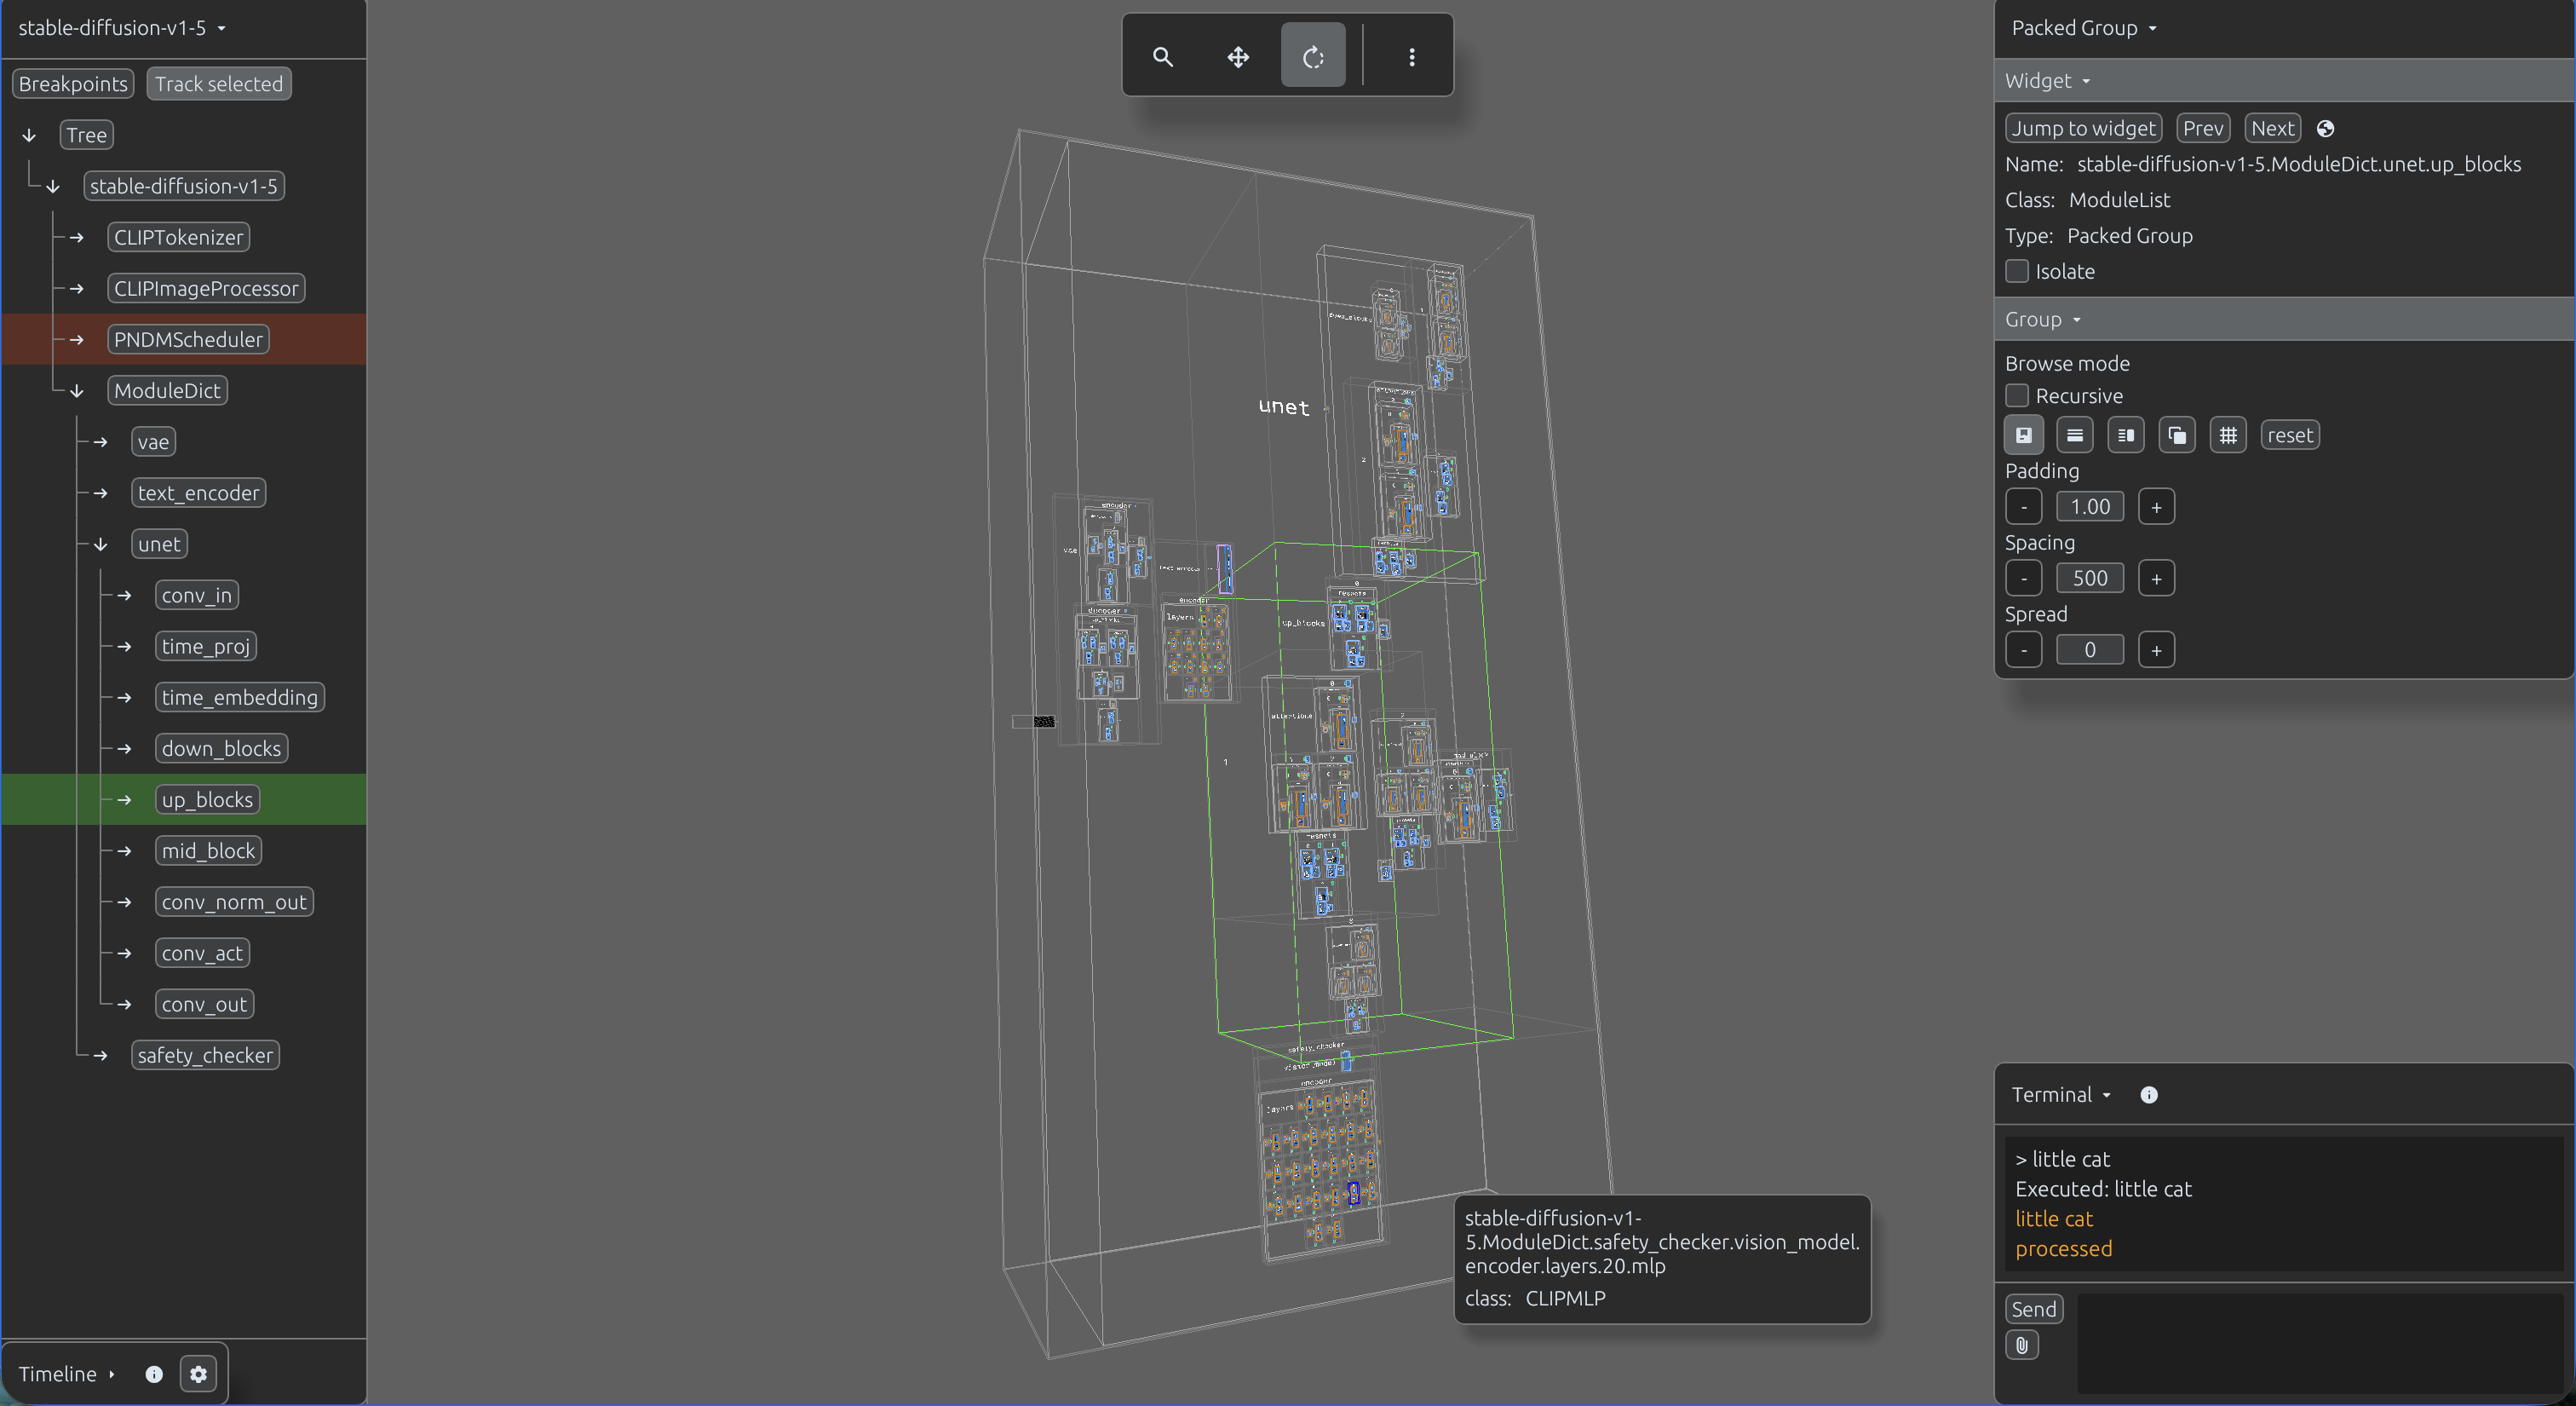Click arrow icon beside time_embedding
2576x1406 pixels.
click(125, 698)
